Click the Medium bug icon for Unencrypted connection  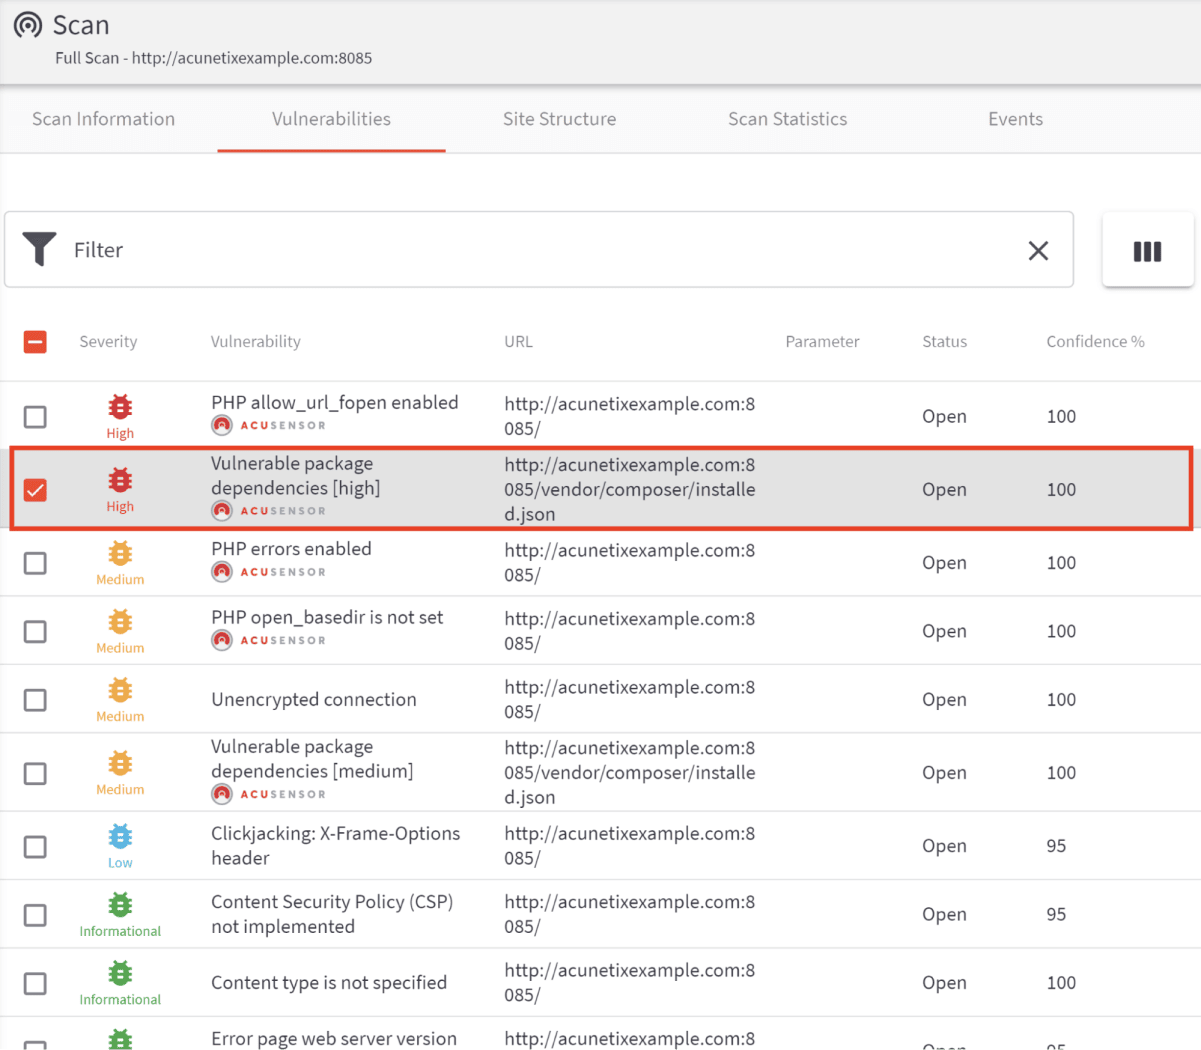click(x=120, y=690)
